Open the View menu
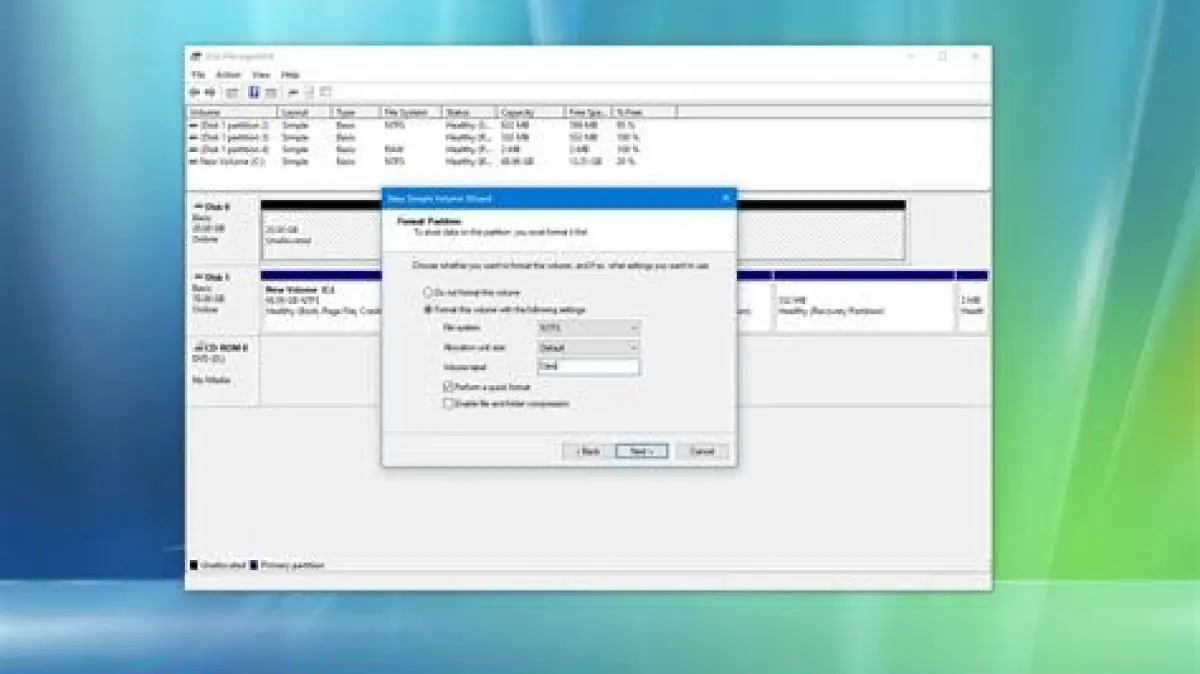Screen dimensions: 1200x674 pyautogui.click(x=260, y=75)
